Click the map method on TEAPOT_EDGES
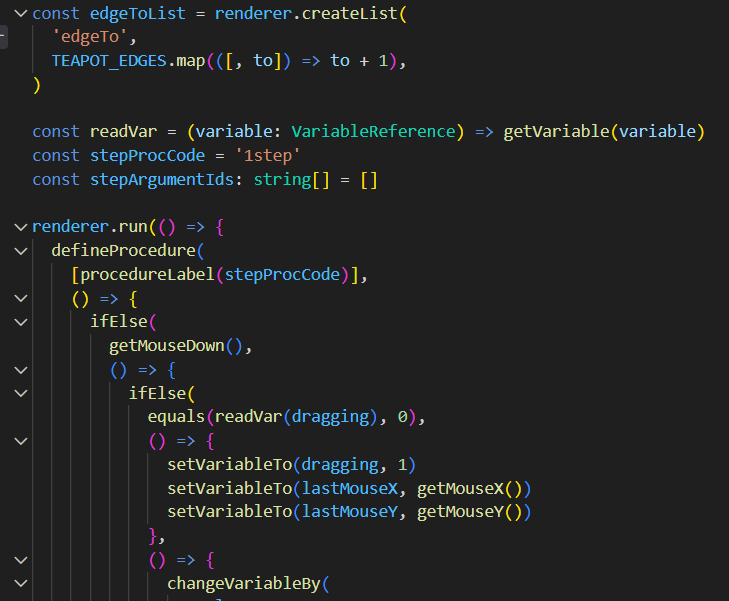This screenshot has width=729, height=601. coord(191,61)
